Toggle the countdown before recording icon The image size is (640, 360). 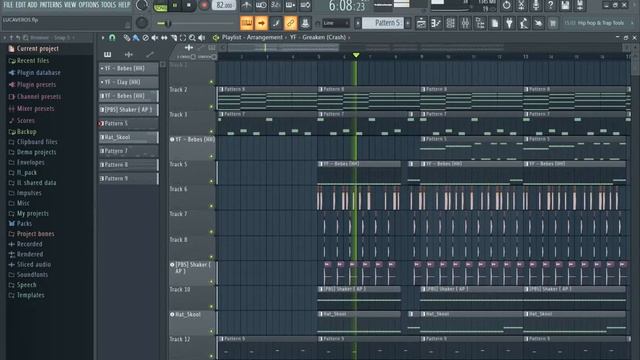[276, 5]
